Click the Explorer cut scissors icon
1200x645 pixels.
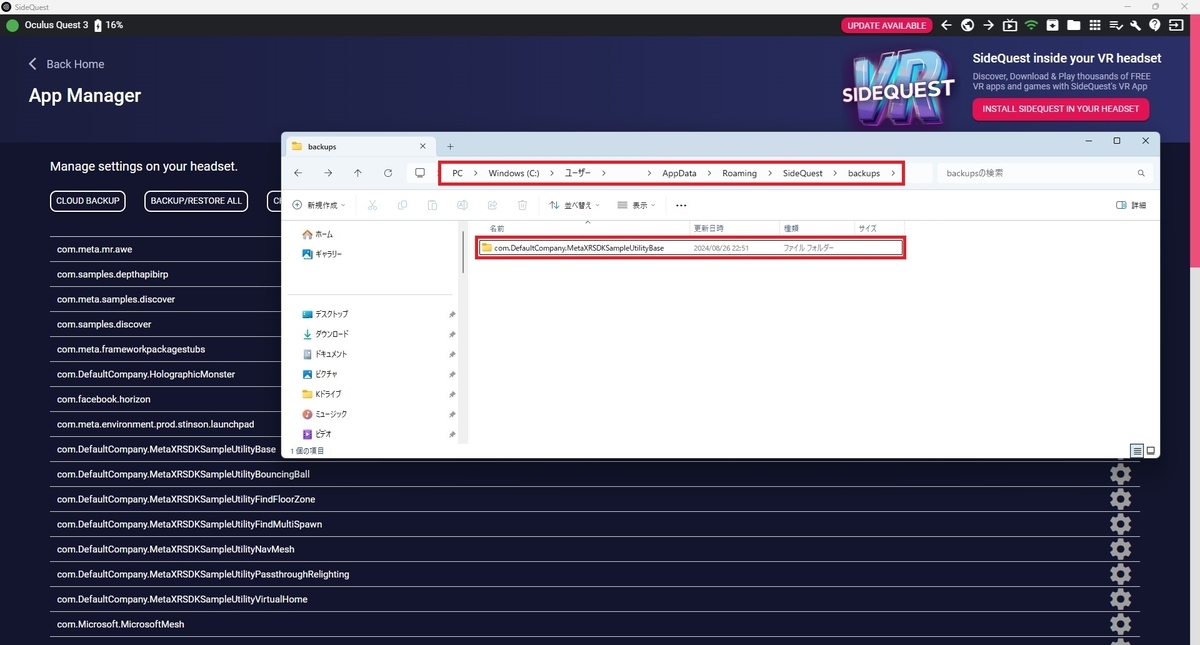coord(372,205)
